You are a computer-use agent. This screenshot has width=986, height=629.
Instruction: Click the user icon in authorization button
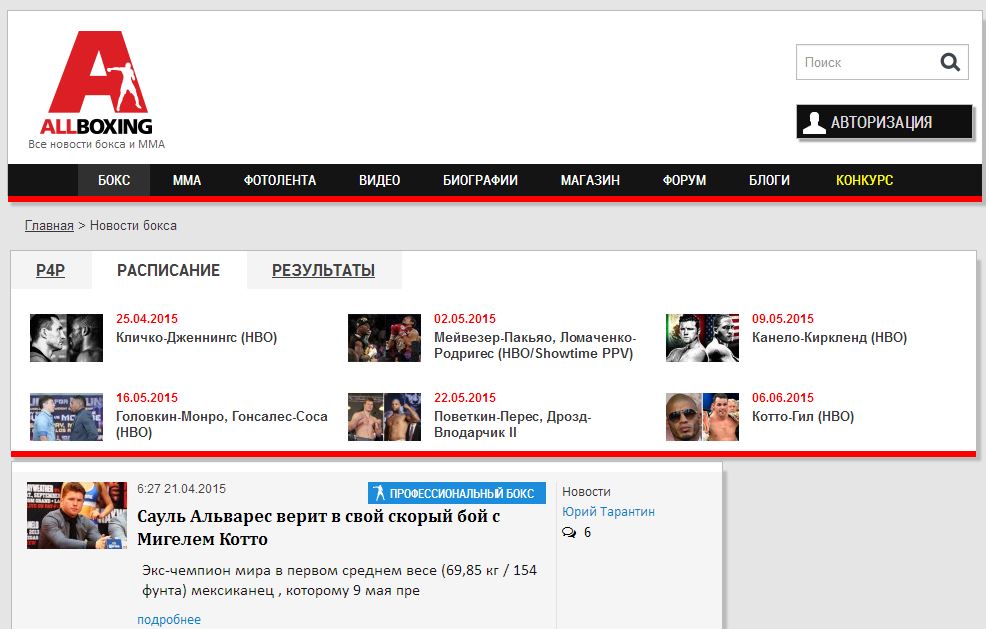pos(814,122)
